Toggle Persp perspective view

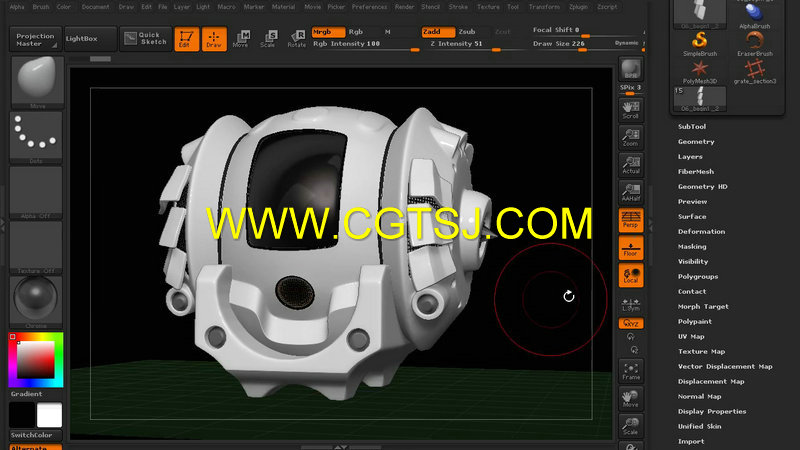click(x=631, y=220)
